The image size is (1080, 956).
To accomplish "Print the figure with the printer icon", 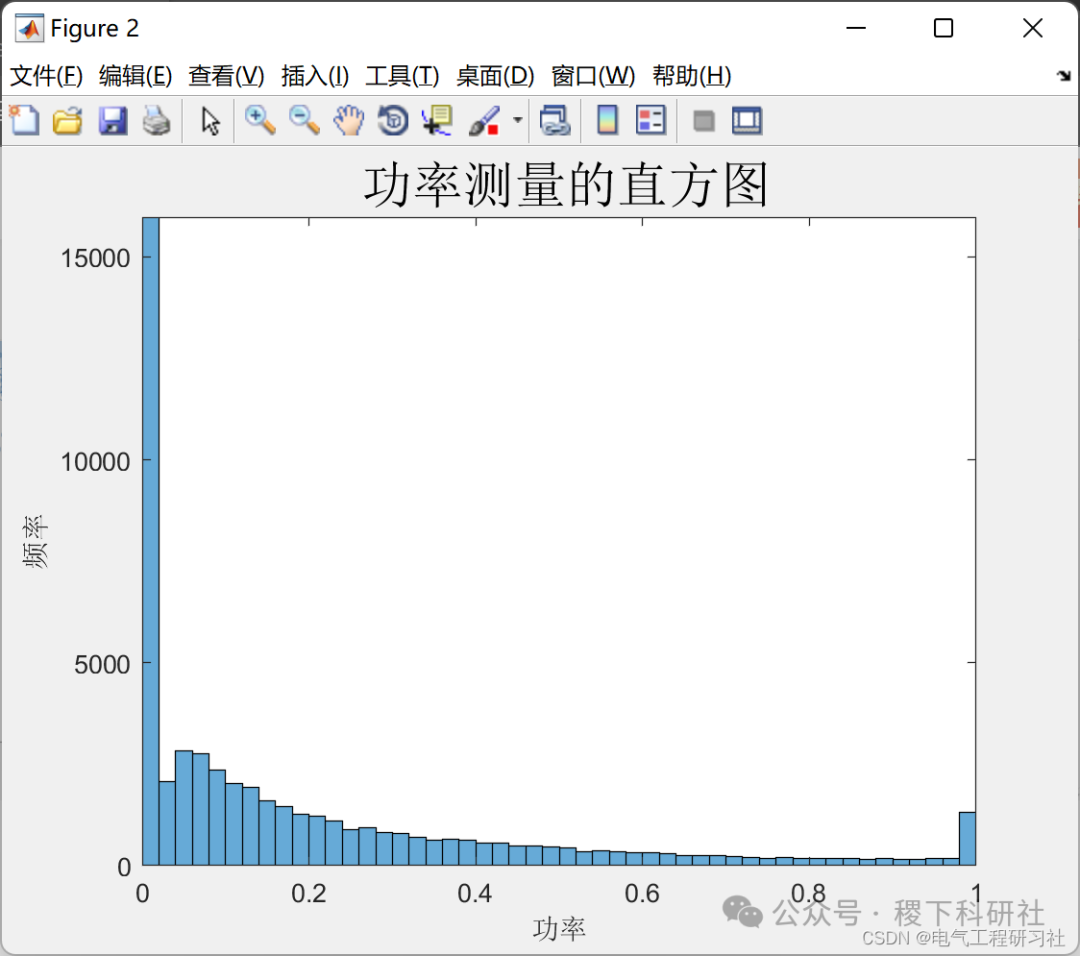I will point(156,121).
